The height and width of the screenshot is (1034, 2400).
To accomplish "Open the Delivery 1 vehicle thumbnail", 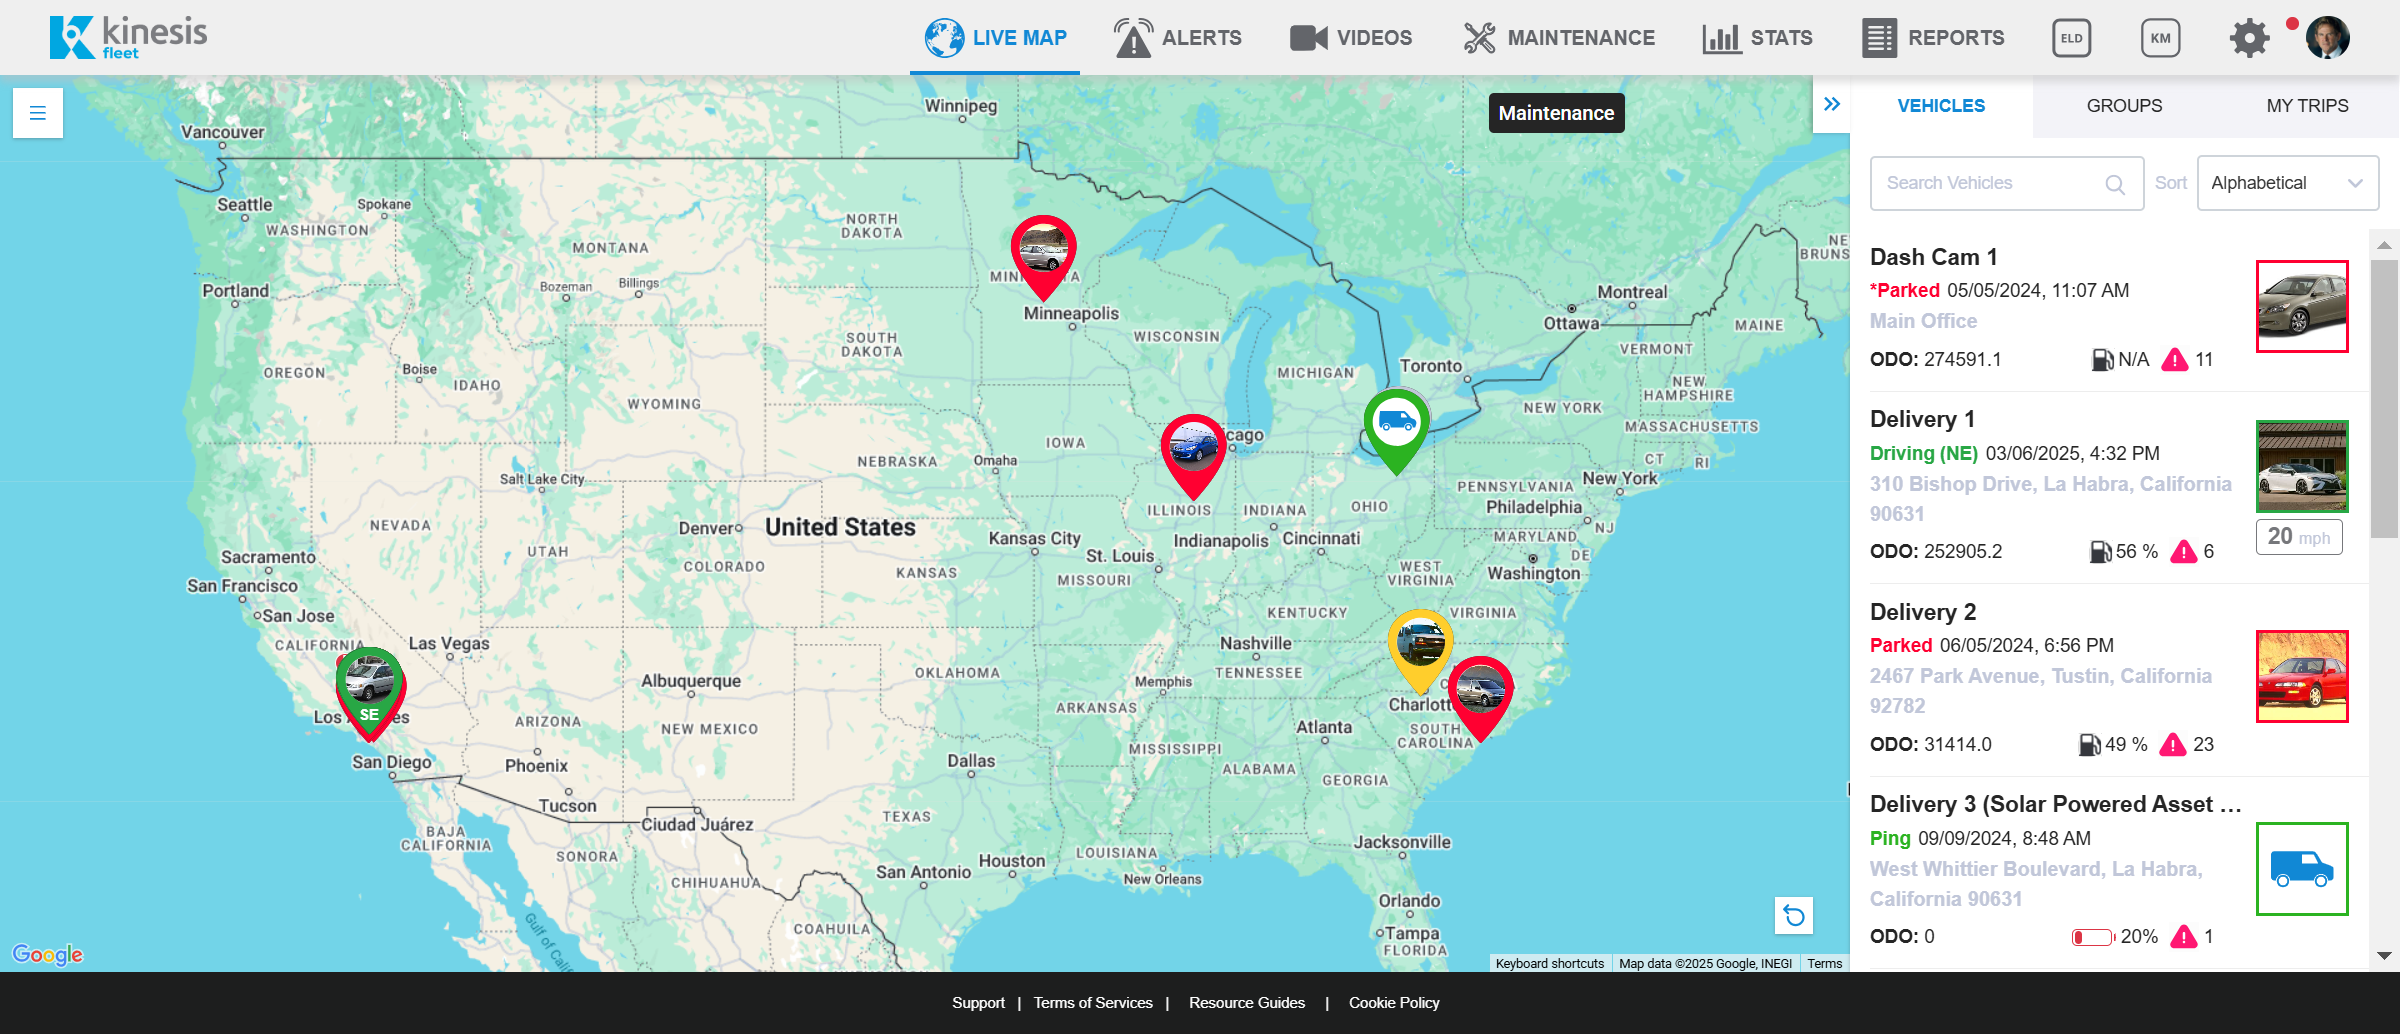I will click(x=2302, y=466).
